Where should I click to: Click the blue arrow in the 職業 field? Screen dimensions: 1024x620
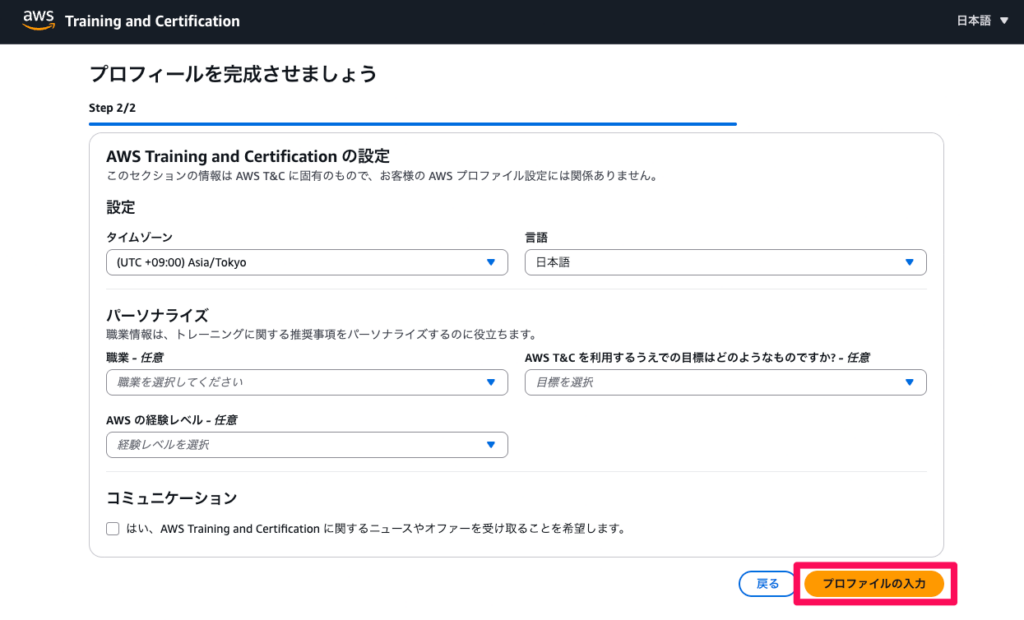click(x=490, y=382)
